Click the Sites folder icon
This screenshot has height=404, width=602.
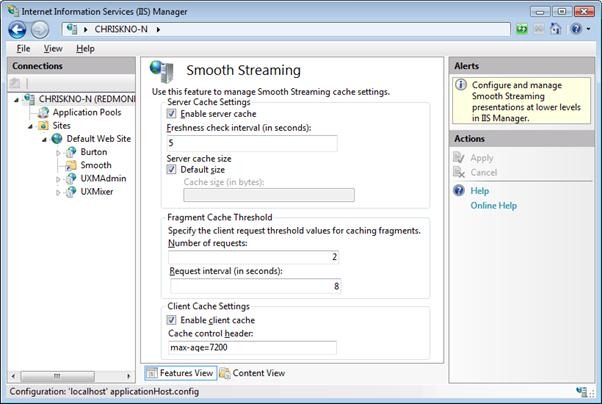pos(43,126)
